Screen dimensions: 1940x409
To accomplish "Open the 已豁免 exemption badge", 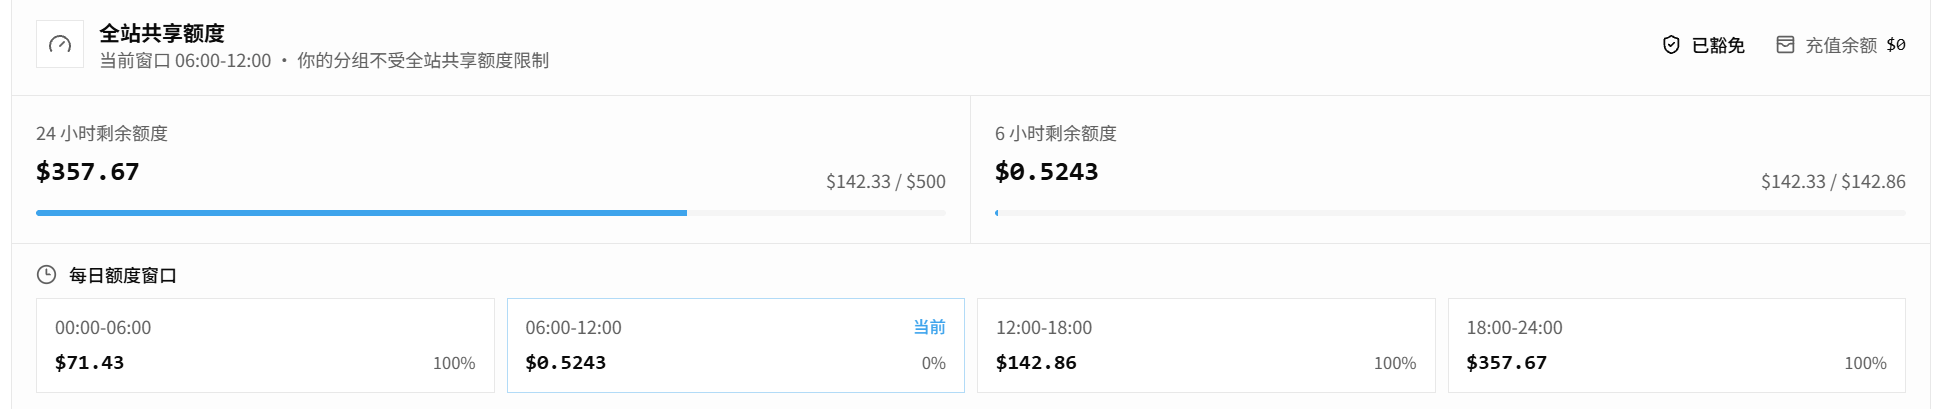I will (1704, 45).
